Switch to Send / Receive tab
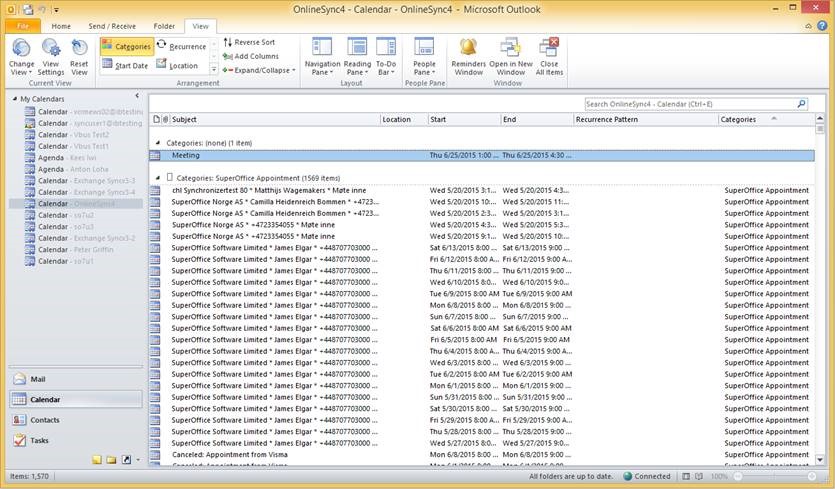Screen dimensions: 835x489 coord(112,26)
